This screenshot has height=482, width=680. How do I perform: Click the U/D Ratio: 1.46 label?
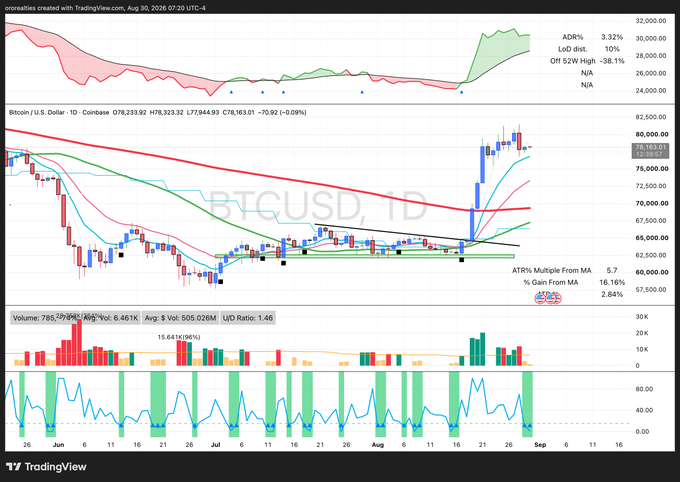click(x=248, y=318)
